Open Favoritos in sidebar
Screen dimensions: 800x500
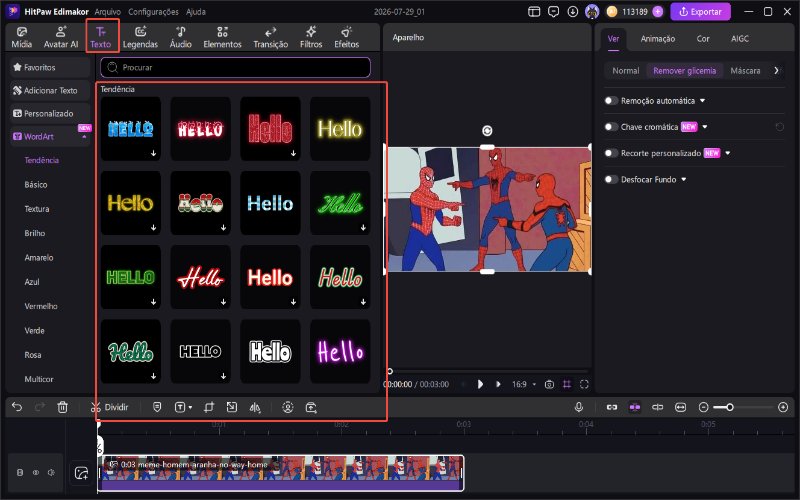[50, 67]
